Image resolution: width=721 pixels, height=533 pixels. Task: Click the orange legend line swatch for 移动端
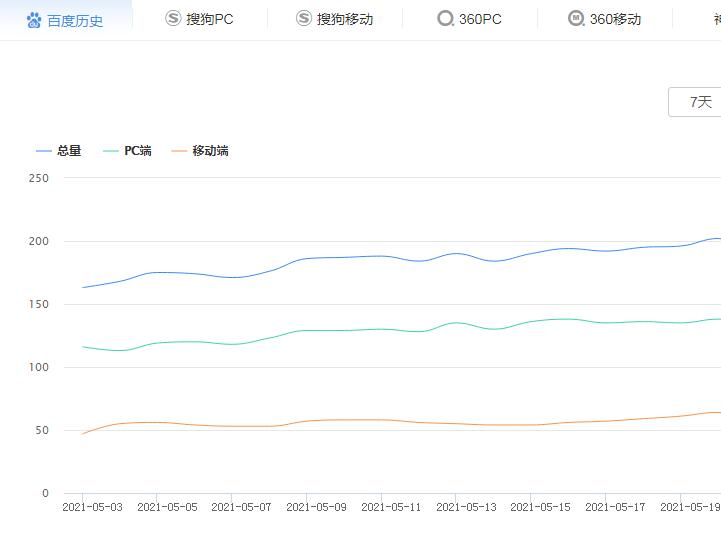click(180, 151)
